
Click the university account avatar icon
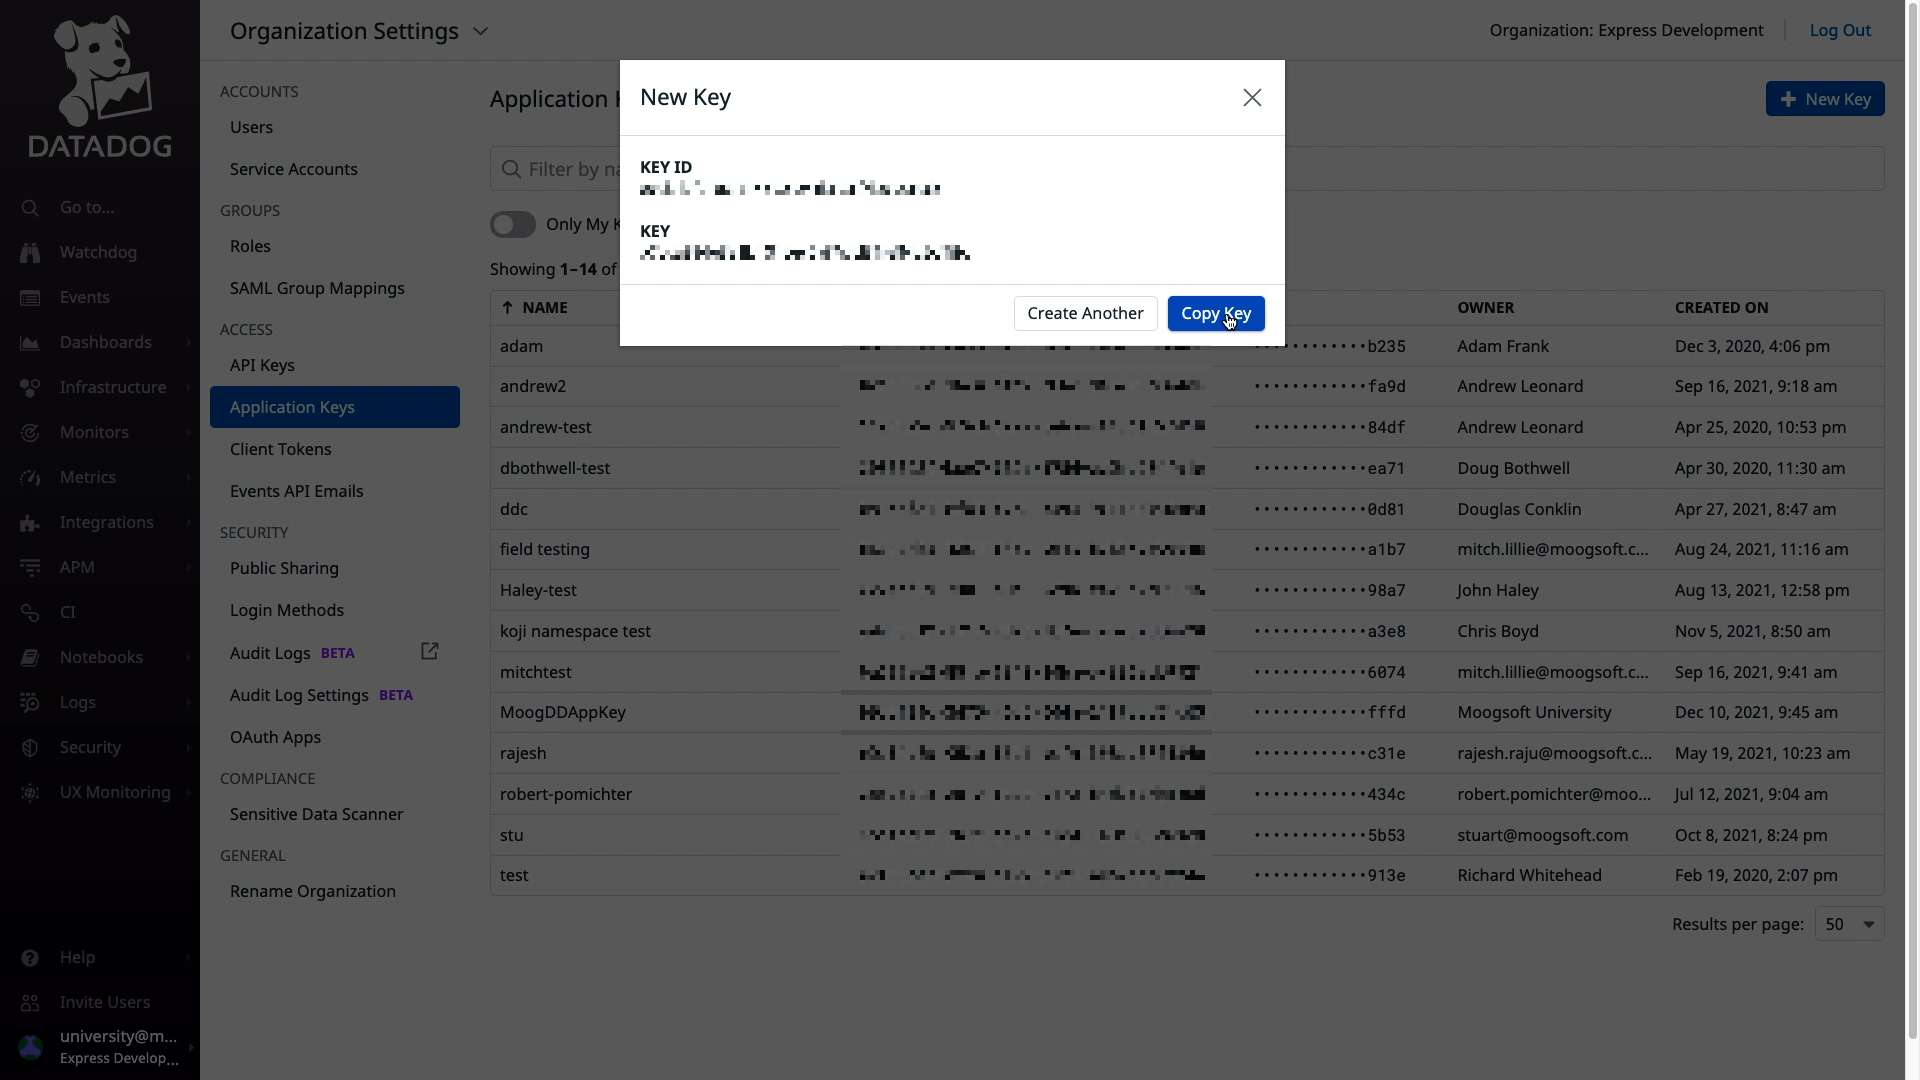(x=30, y=1047)
